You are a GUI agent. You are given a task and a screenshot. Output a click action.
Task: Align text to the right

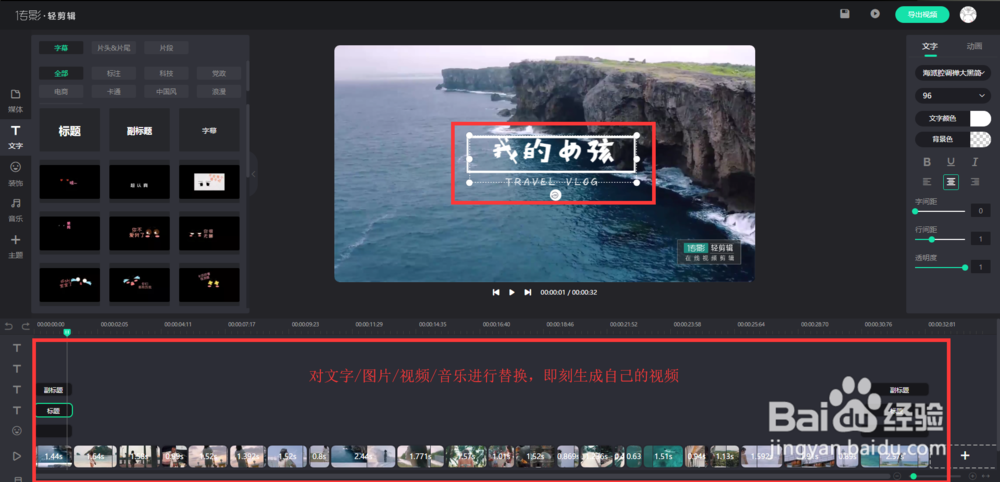pyautogui.click(x=974, y=182)
